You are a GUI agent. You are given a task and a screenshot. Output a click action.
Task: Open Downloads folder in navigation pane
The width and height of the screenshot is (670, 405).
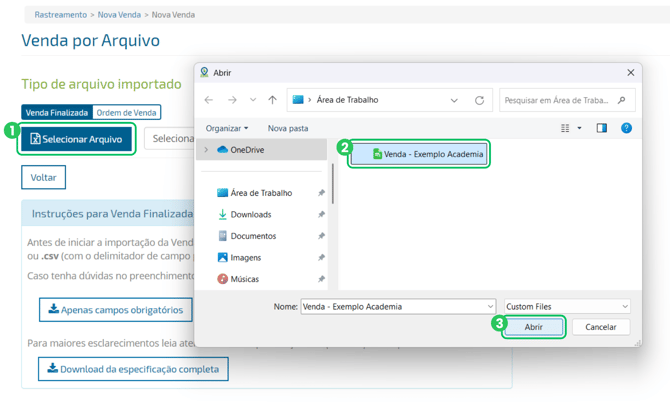pos(250,214)
